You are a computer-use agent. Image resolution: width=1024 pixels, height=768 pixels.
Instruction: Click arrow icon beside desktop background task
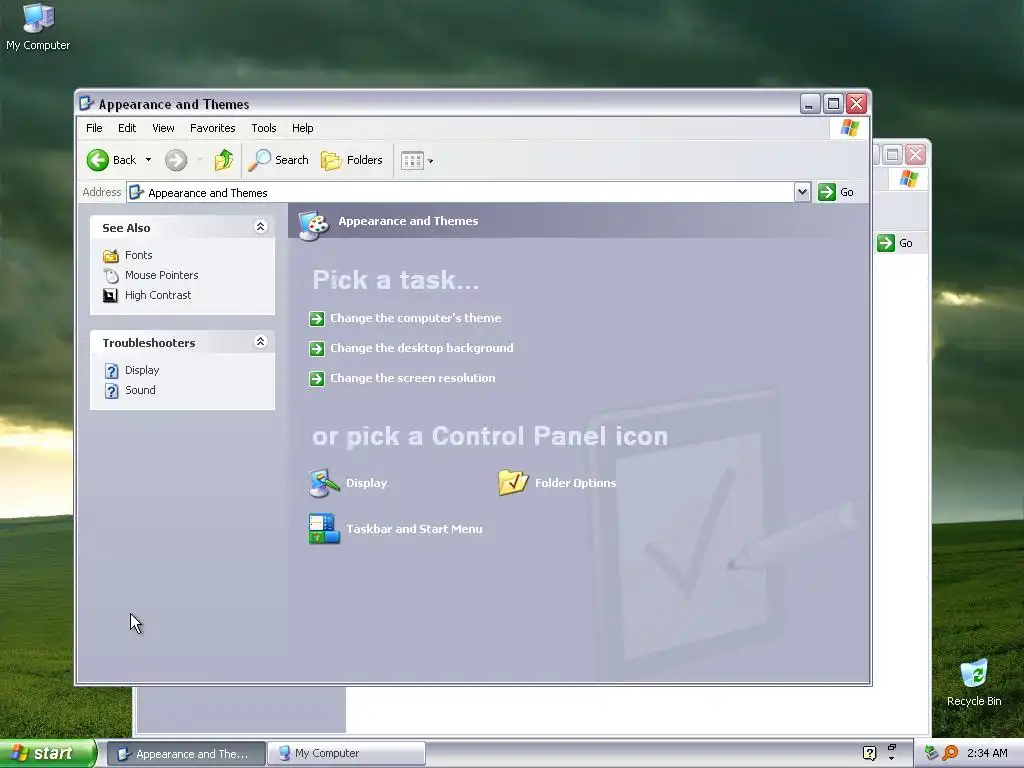click(x=317, y=349)
